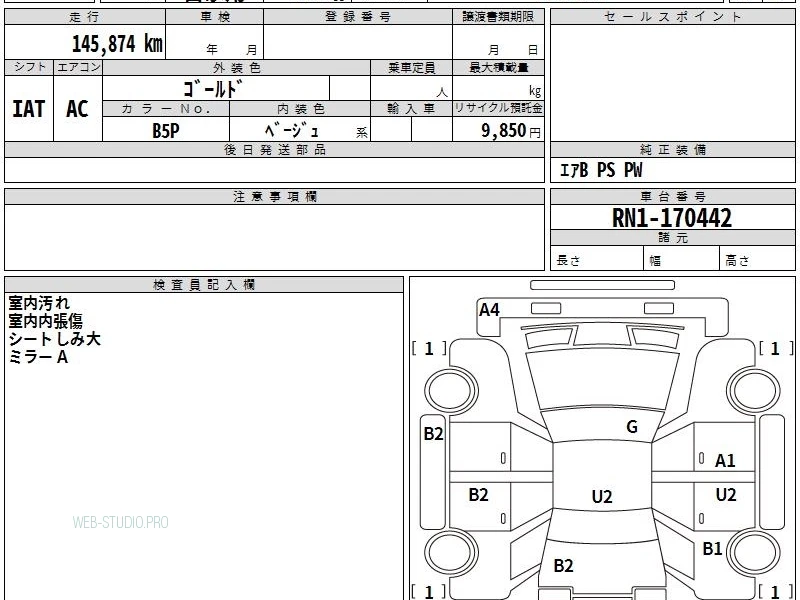Click the 車検 inspection header
This screenshot has height=600, width=800.
(215, 17)
